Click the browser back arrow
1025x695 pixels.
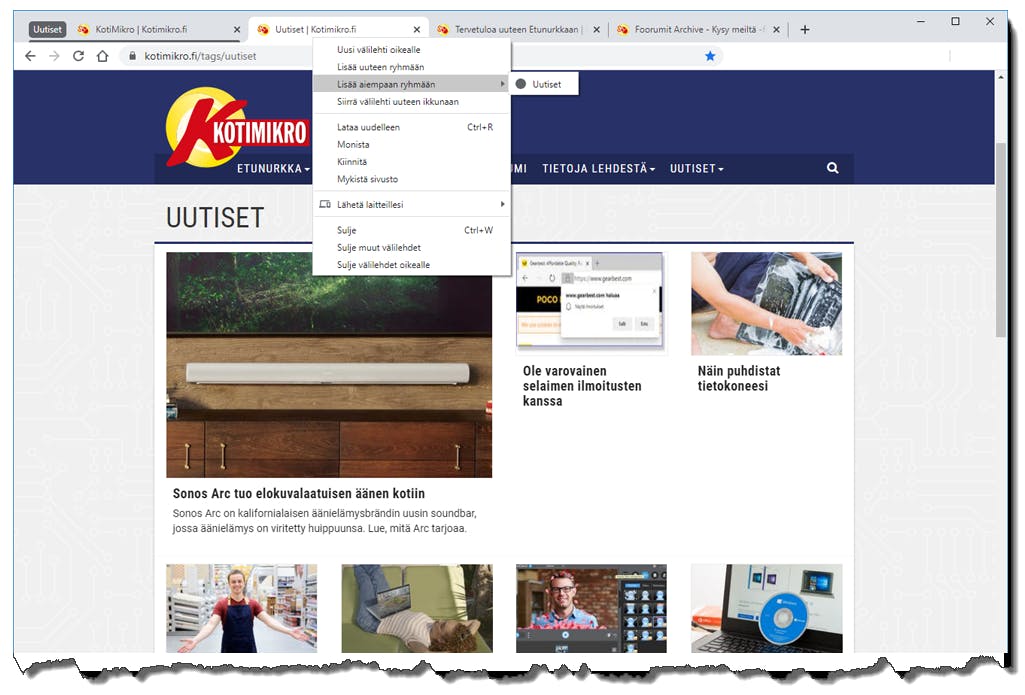(x=30, y=56)
